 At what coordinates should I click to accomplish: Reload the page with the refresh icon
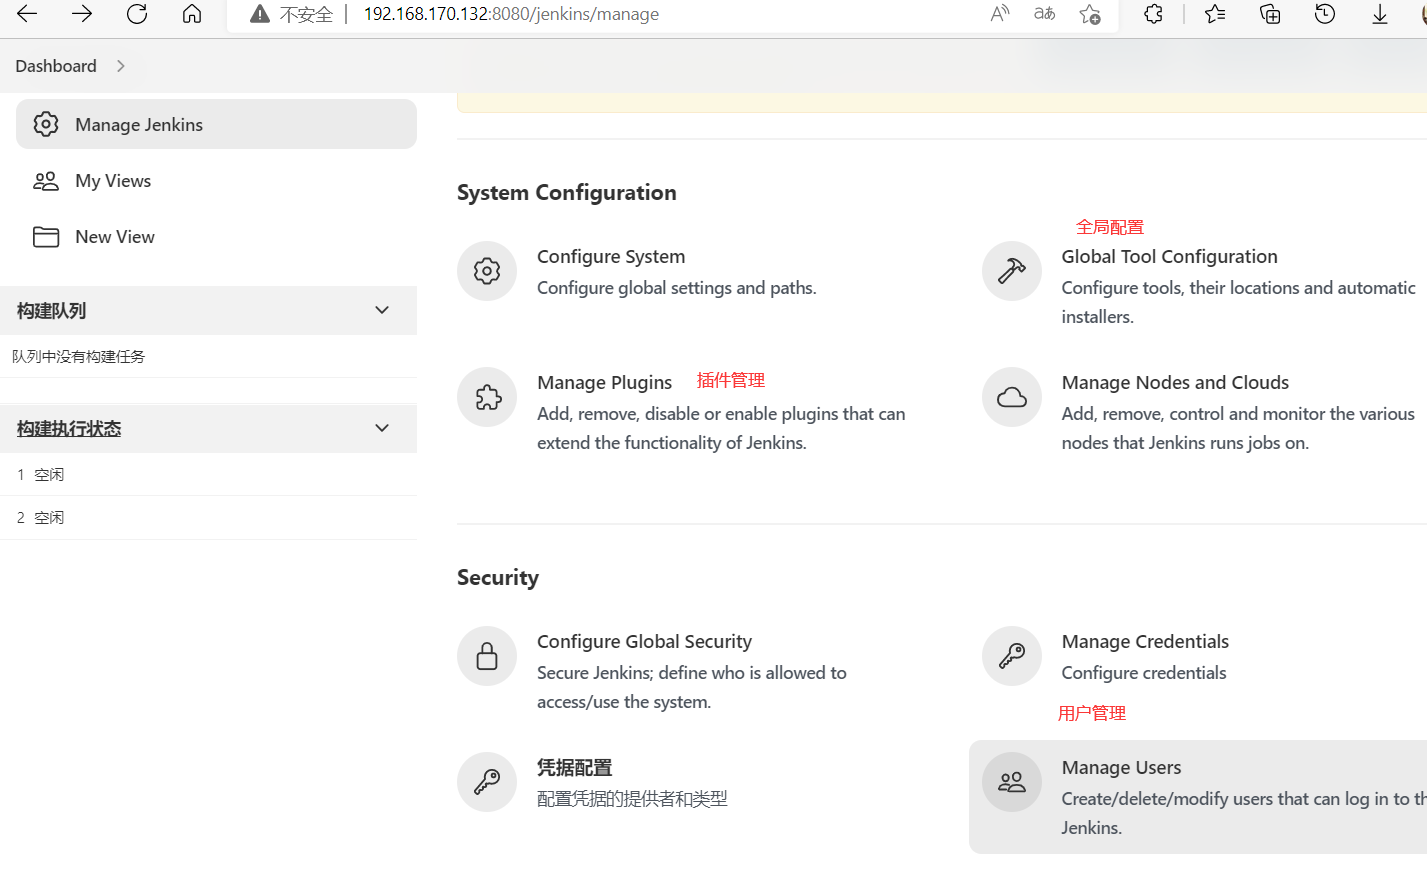point(137,14)
